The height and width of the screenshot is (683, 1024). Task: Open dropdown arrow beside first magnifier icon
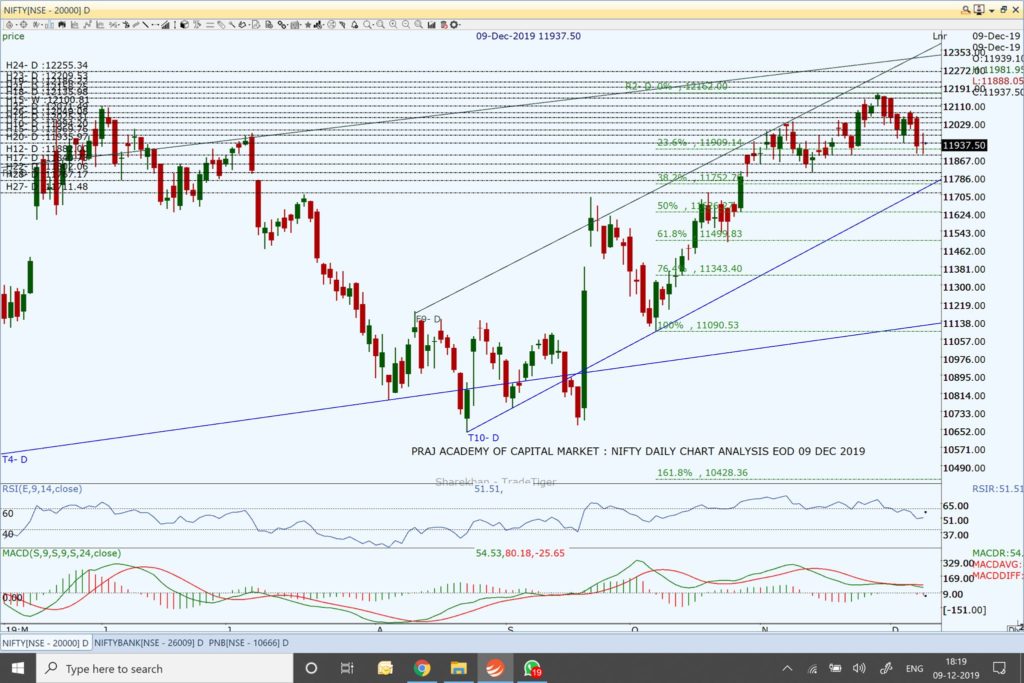tap(373, 25)
